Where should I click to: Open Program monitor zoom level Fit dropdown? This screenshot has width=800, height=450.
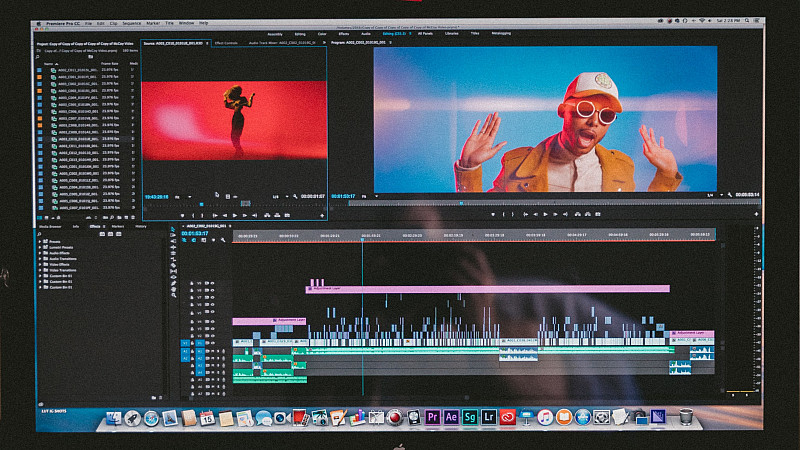coord(370,196)
